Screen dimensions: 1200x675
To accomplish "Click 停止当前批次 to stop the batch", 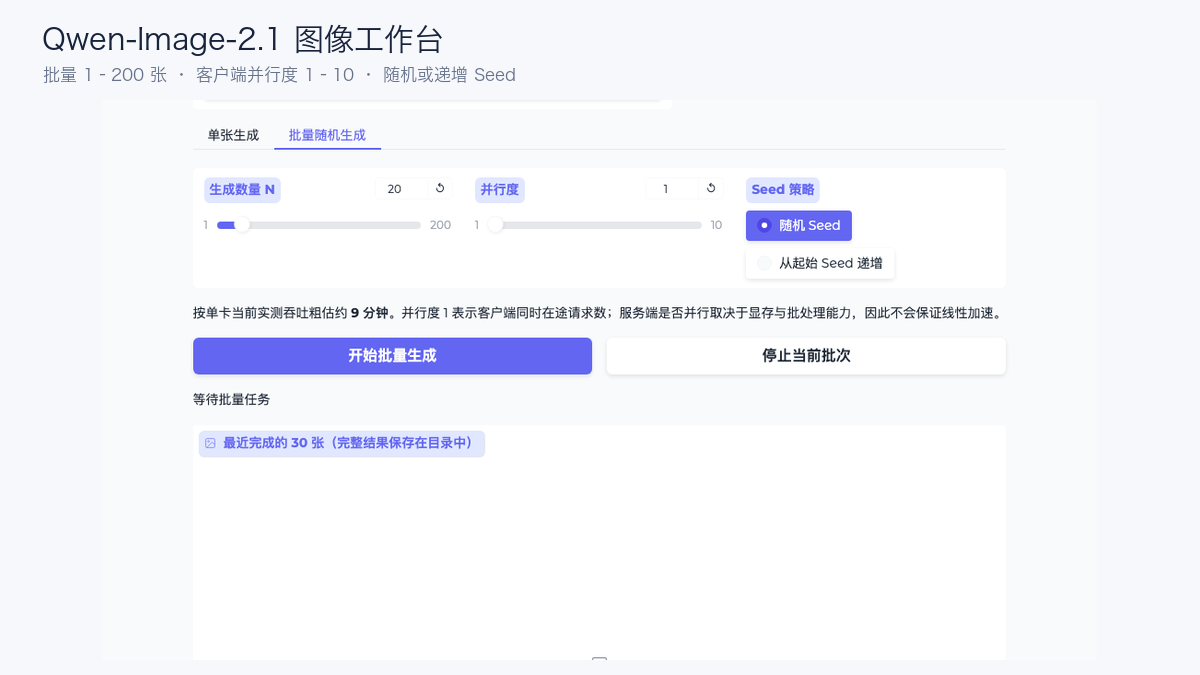I will pos(806,356).
